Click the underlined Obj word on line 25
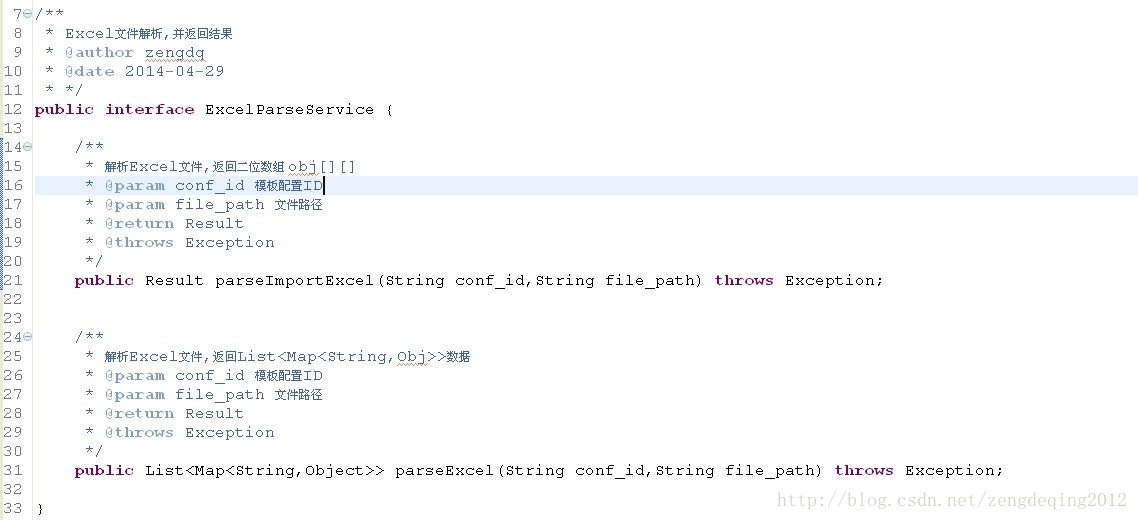 point(411,357)
